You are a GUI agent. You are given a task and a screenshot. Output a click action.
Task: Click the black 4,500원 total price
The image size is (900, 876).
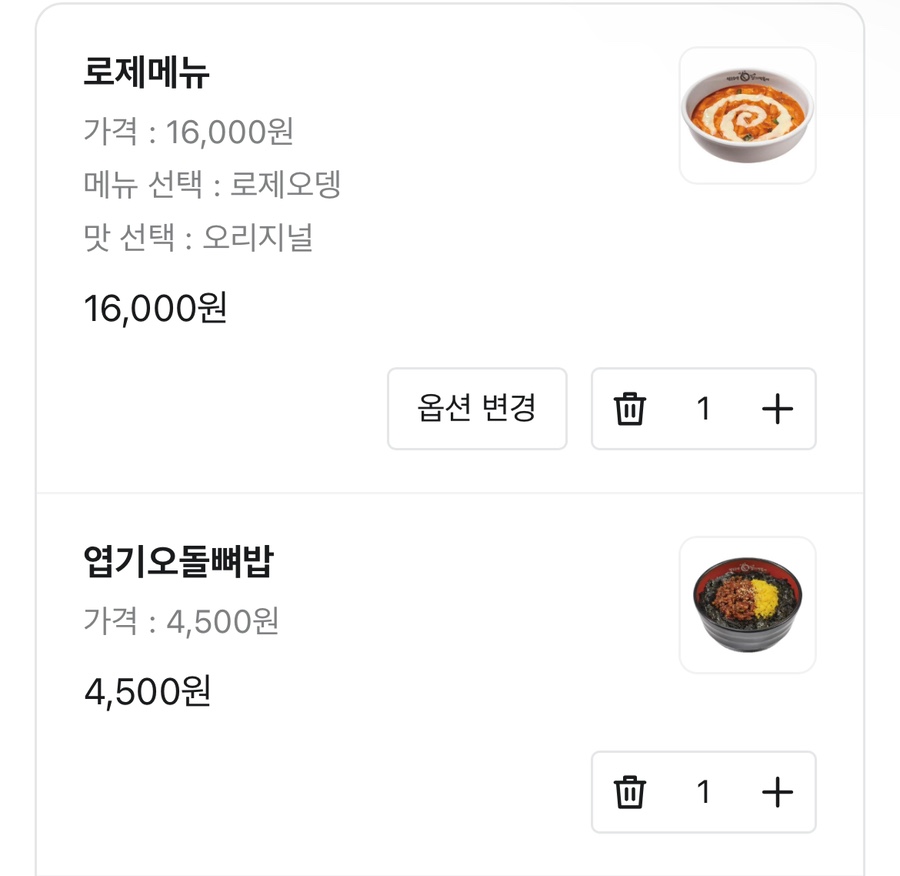click(x=147, y=691)
